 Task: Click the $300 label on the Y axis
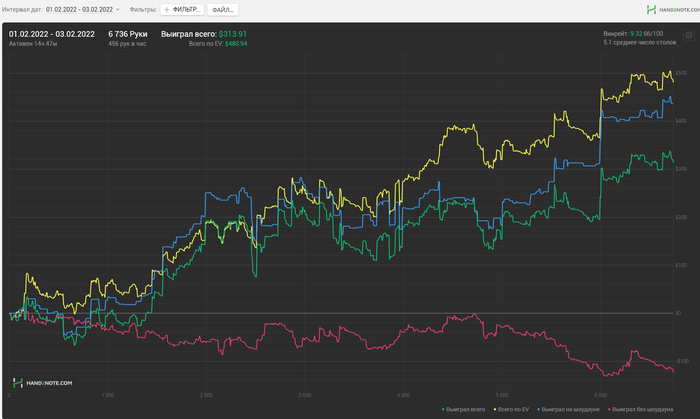[681, 169]
